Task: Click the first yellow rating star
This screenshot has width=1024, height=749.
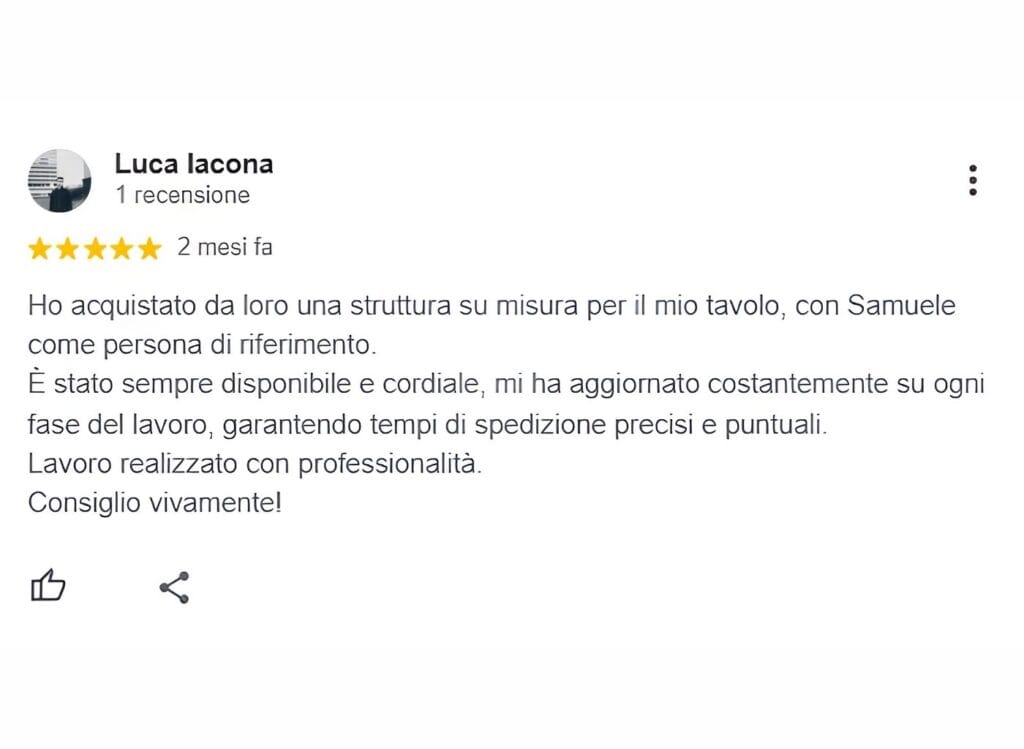Action: click(x=40, y=249)
